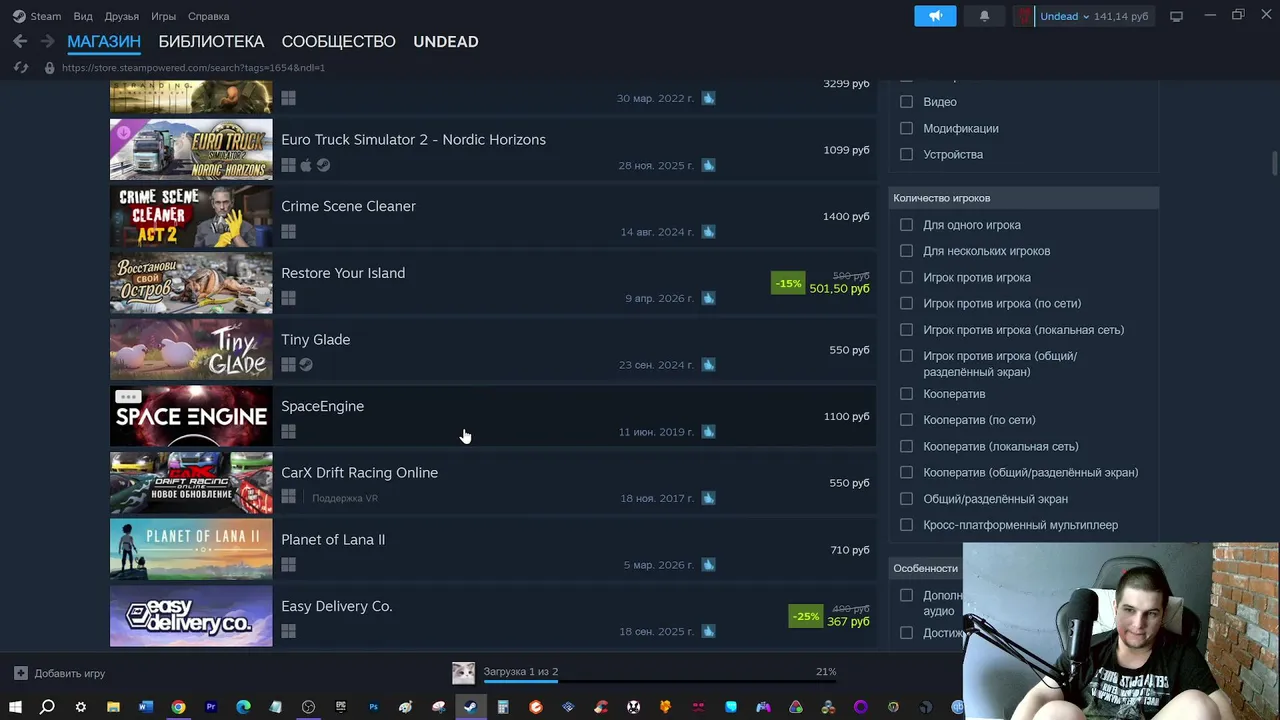The width and height of the screenshot is (1280, 720).
Task: Tick Игрок против игрока (локальная сеть)
Action: click(906, 330)
